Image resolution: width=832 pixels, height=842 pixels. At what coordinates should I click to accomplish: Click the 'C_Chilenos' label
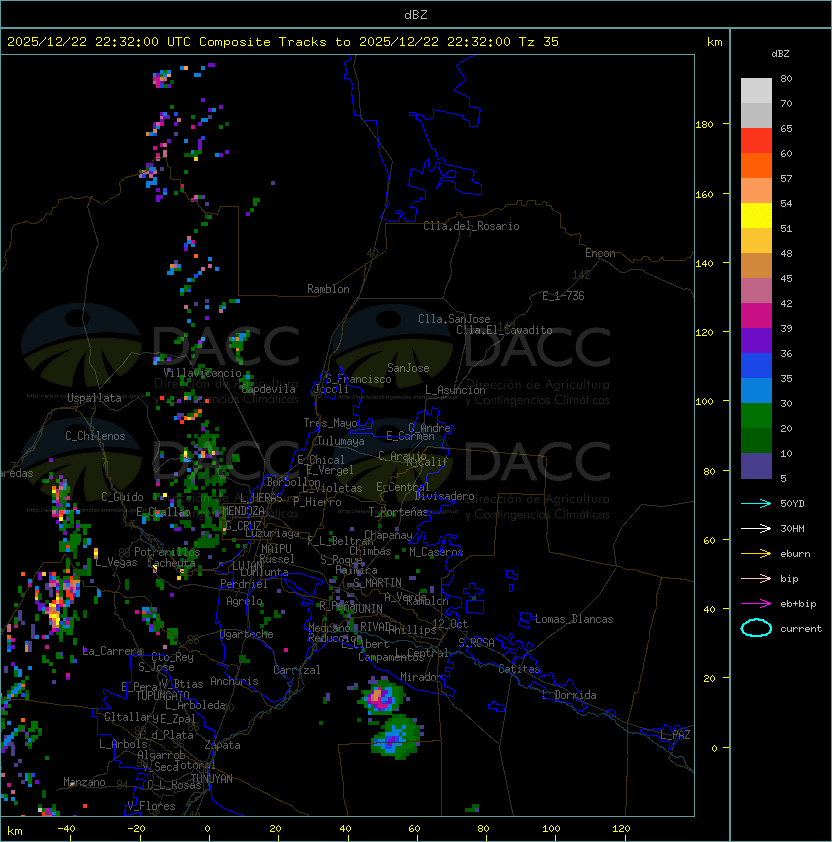coord(95,436)
